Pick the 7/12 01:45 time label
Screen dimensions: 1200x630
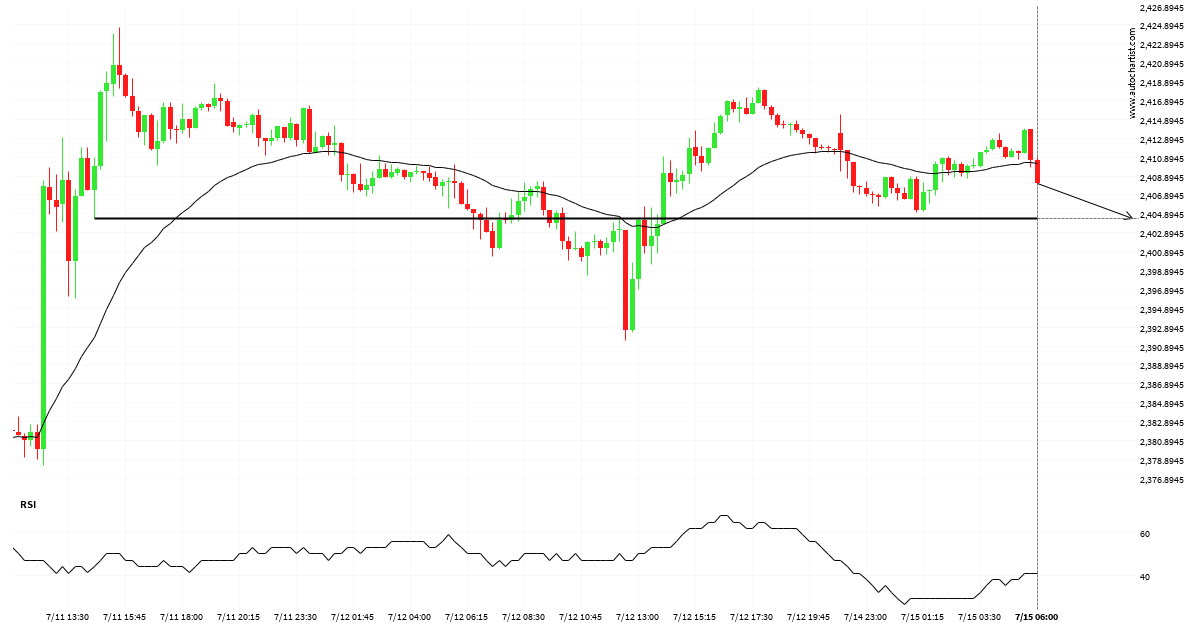click(353, 617)
